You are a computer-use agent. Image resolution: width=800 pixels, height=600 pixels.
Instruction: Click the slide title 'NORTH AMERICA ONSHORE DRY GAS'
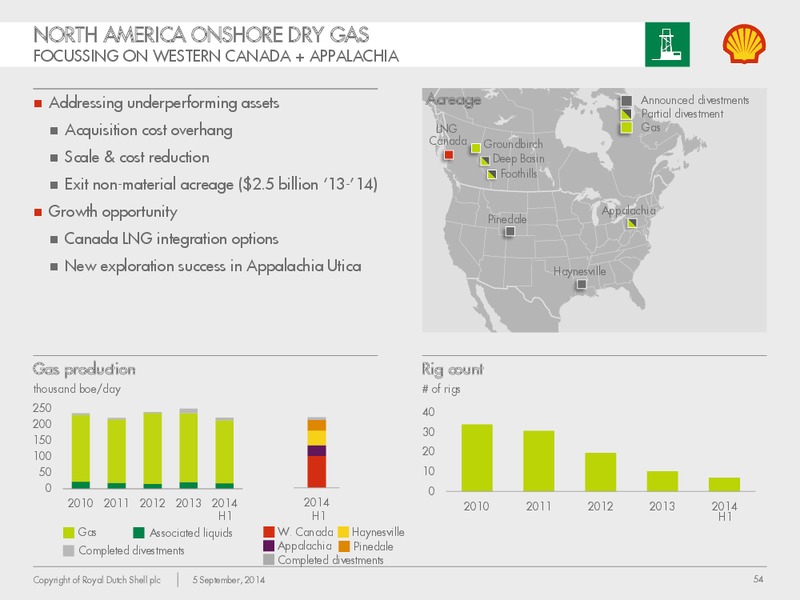201,35
